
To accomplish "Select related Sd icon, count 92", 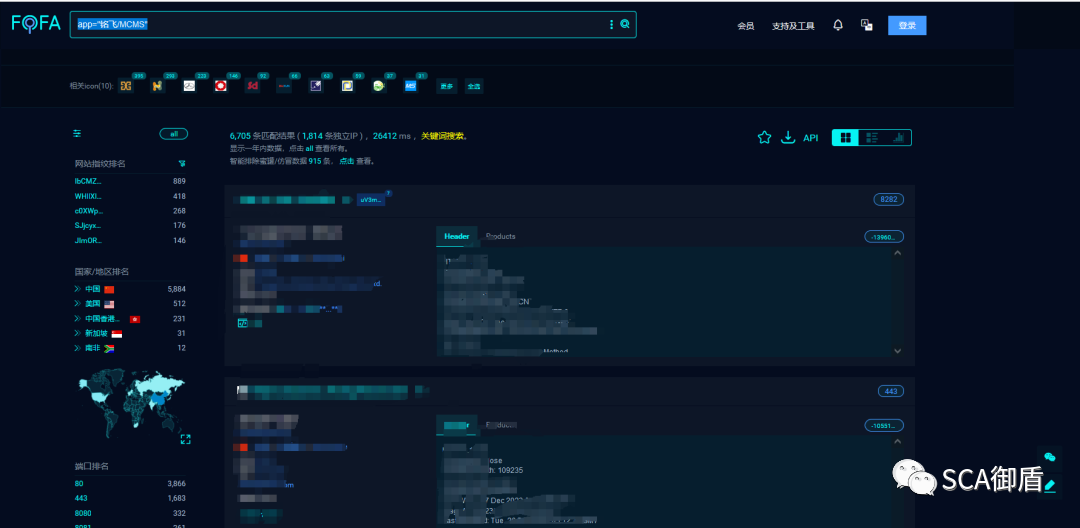I will 253,86.
